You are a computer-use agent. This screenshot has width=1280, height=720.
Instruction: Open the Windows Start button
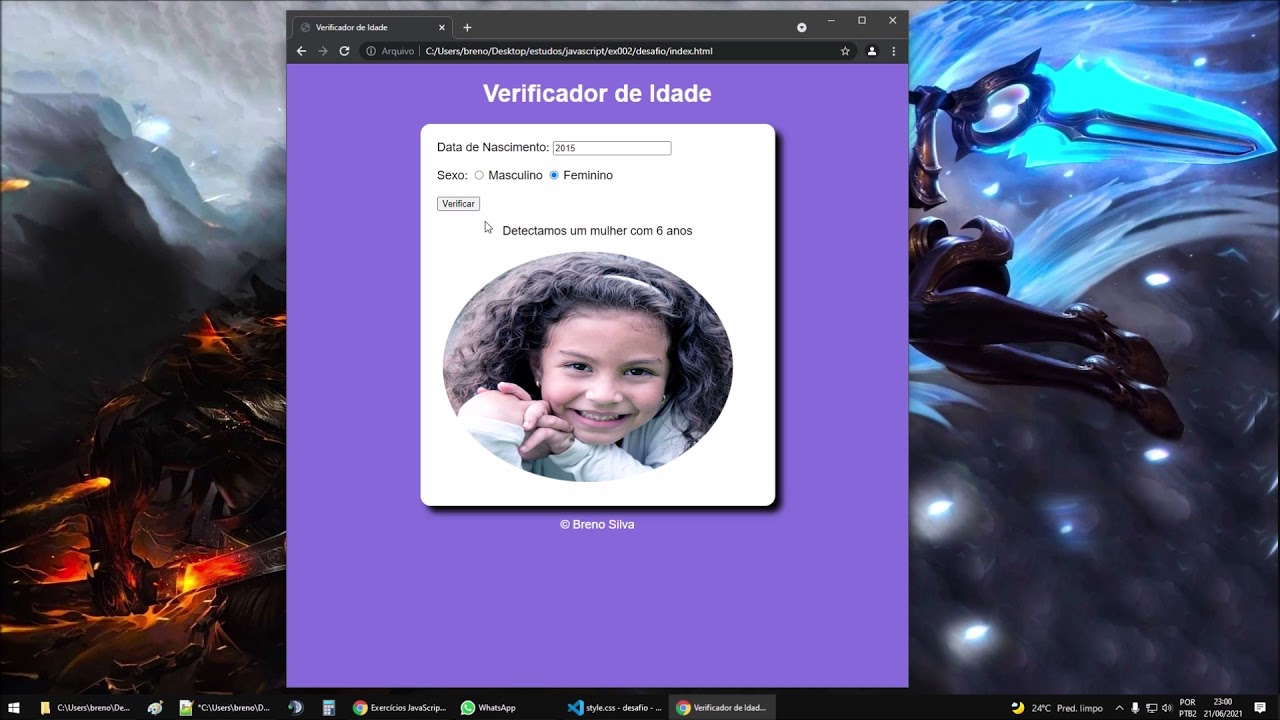[x=14, y=707]
